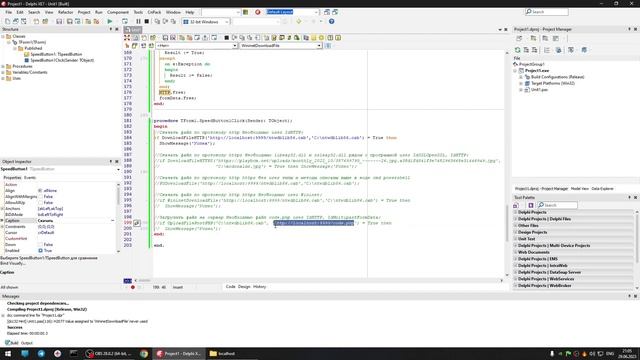The width and height of the screenshot is (640, 360).
Task: Click the Tool Palette search field
Action: pyautogui.click(x=557, y=205)
